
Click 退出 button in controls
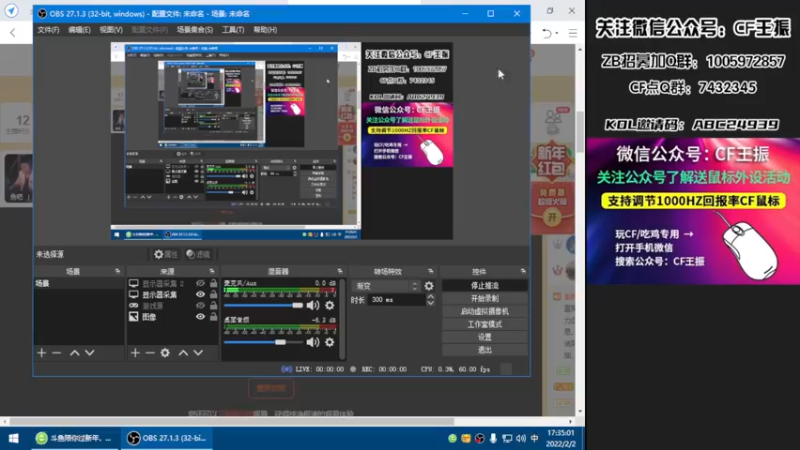[x=485, y=350]
